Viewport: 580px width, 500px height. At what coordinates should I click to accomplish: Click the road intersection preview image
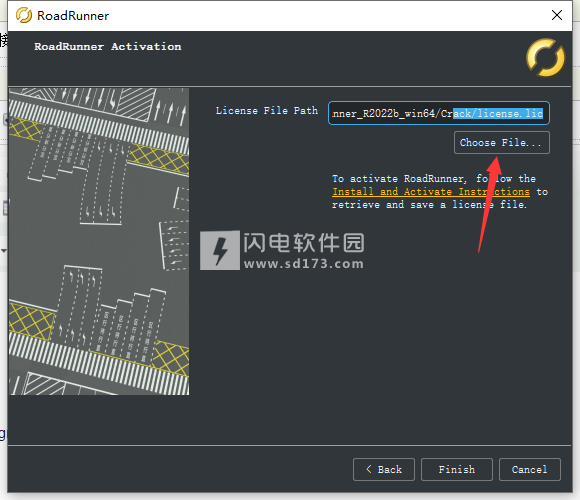(x=99, y=241)
